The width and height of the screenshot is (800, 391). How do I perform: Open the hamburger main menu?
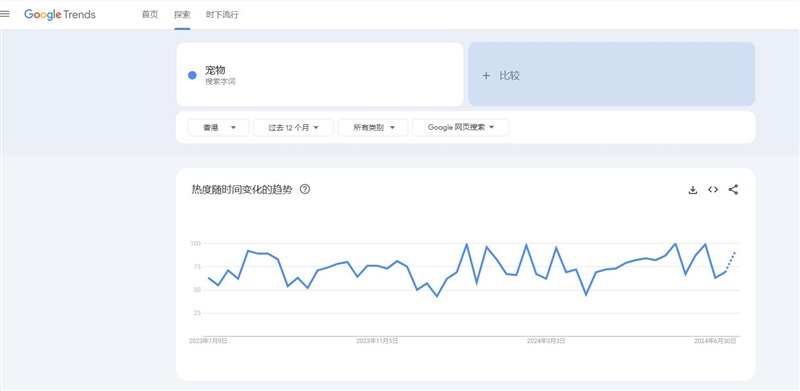point(5,14)
